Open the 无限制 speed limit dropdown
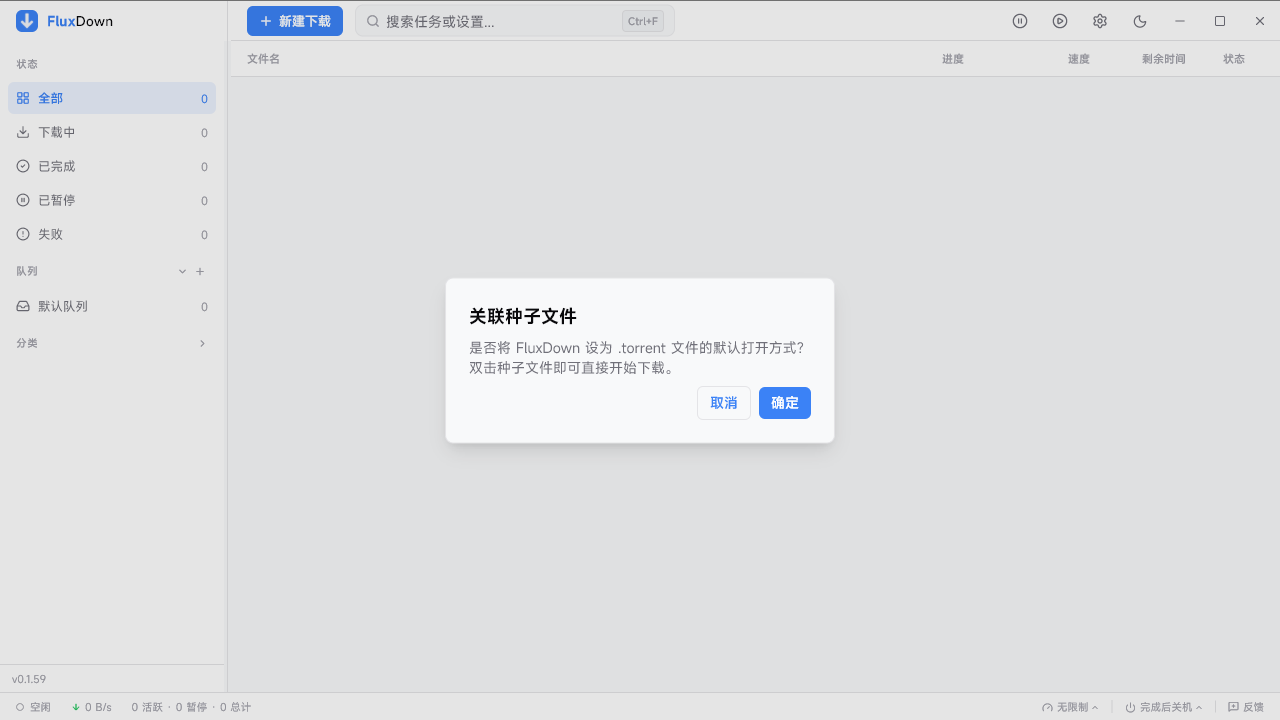Screen dimensions: 1280x720 tap(1070, 707)
